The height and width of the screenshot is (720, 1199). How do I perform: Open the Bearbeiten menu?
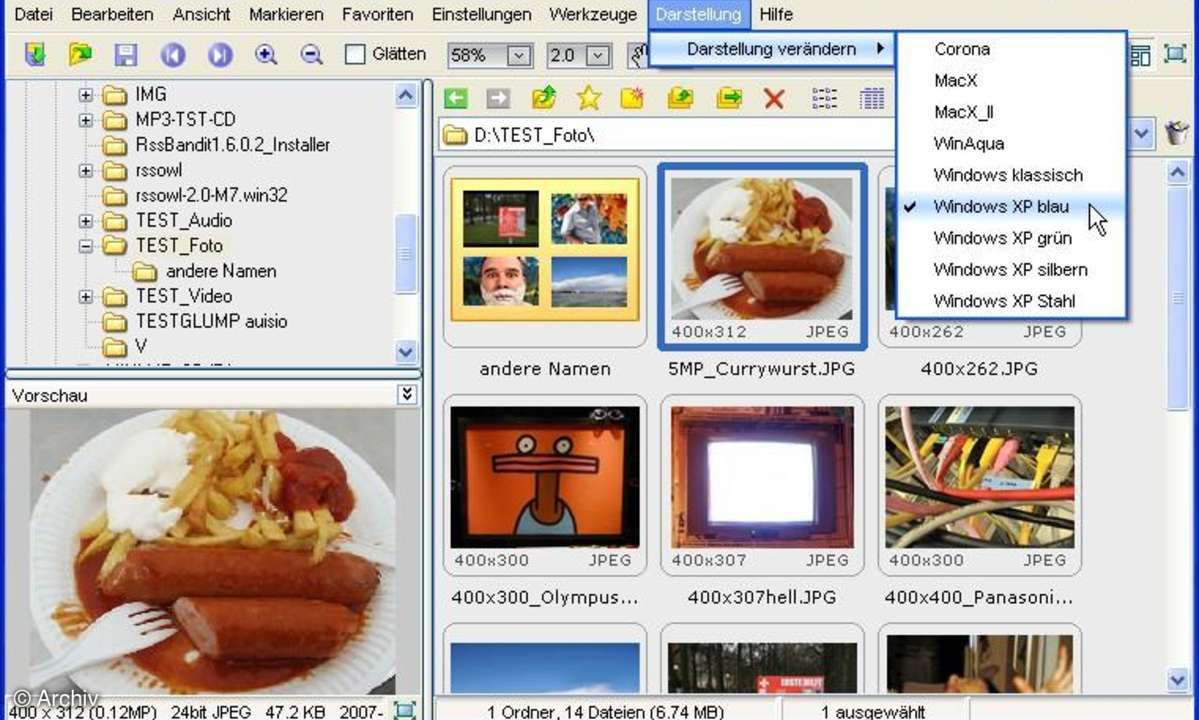[x=112, y=14]
